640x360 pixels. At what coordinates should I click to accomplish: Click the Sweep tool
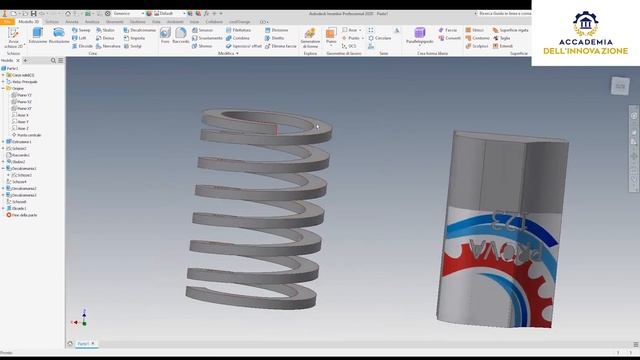tap(81, 30)
